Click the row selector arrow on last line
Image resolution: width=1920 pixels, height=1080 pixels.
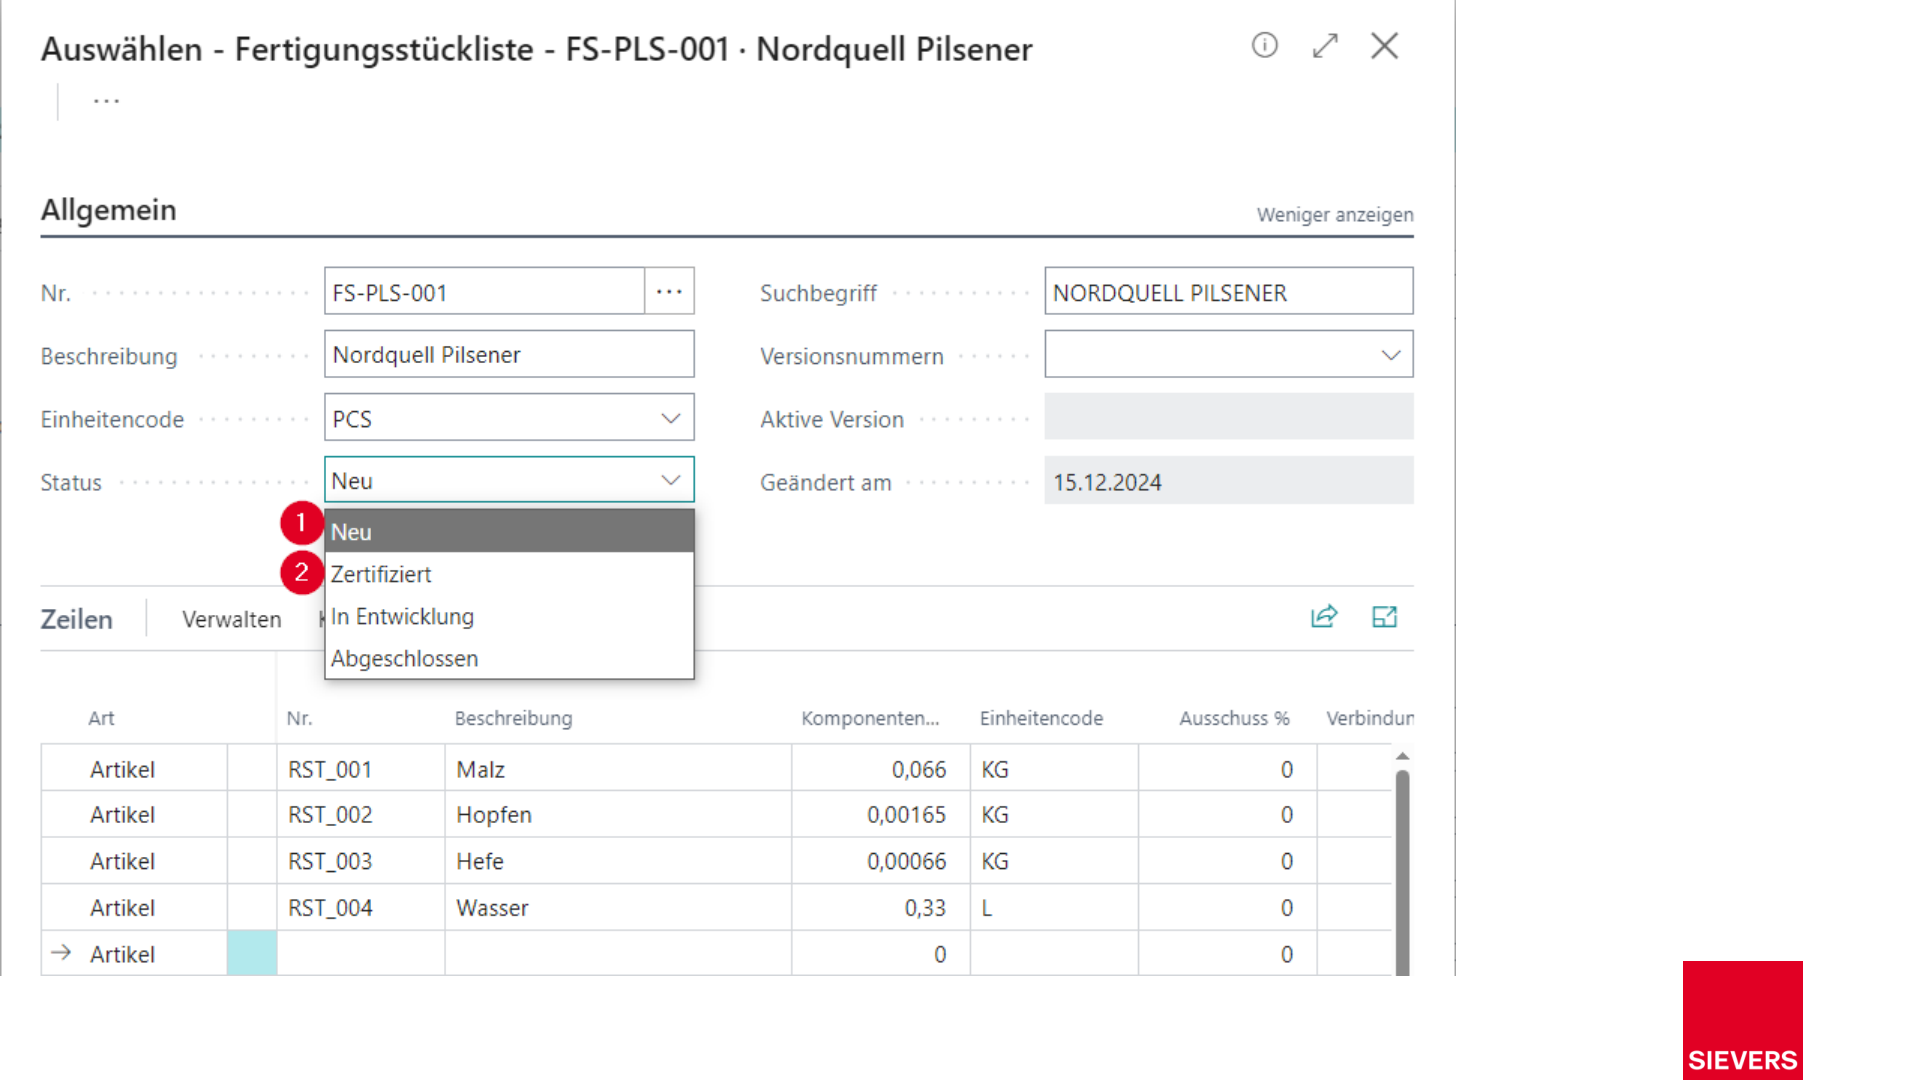(61, 952)
